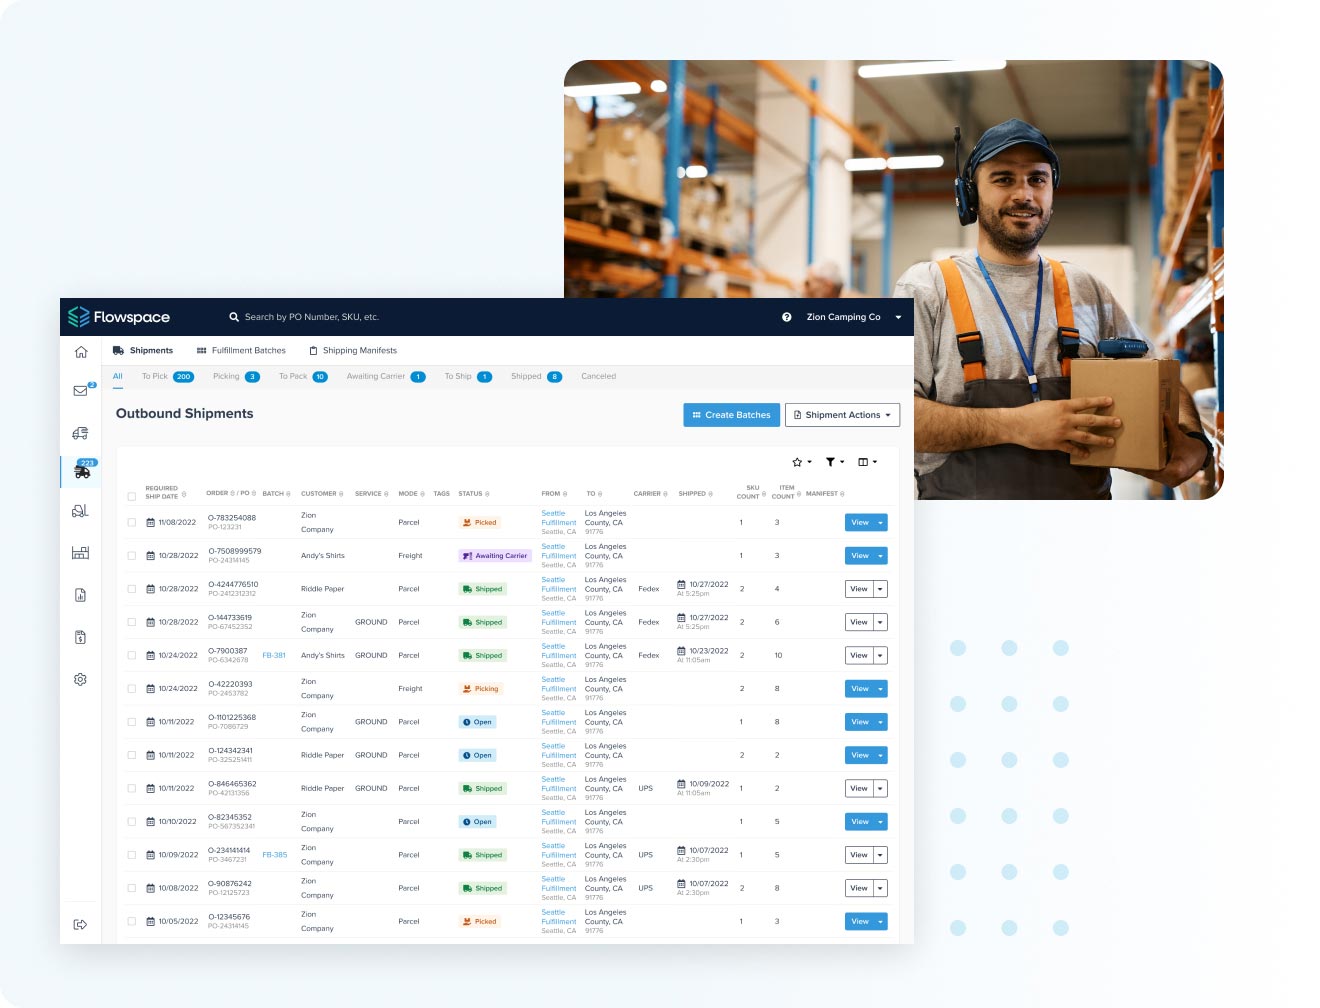Screen dimensions: 1320x1008
Task: Open fulfillment batch FB-381 link
Action: 274,655
